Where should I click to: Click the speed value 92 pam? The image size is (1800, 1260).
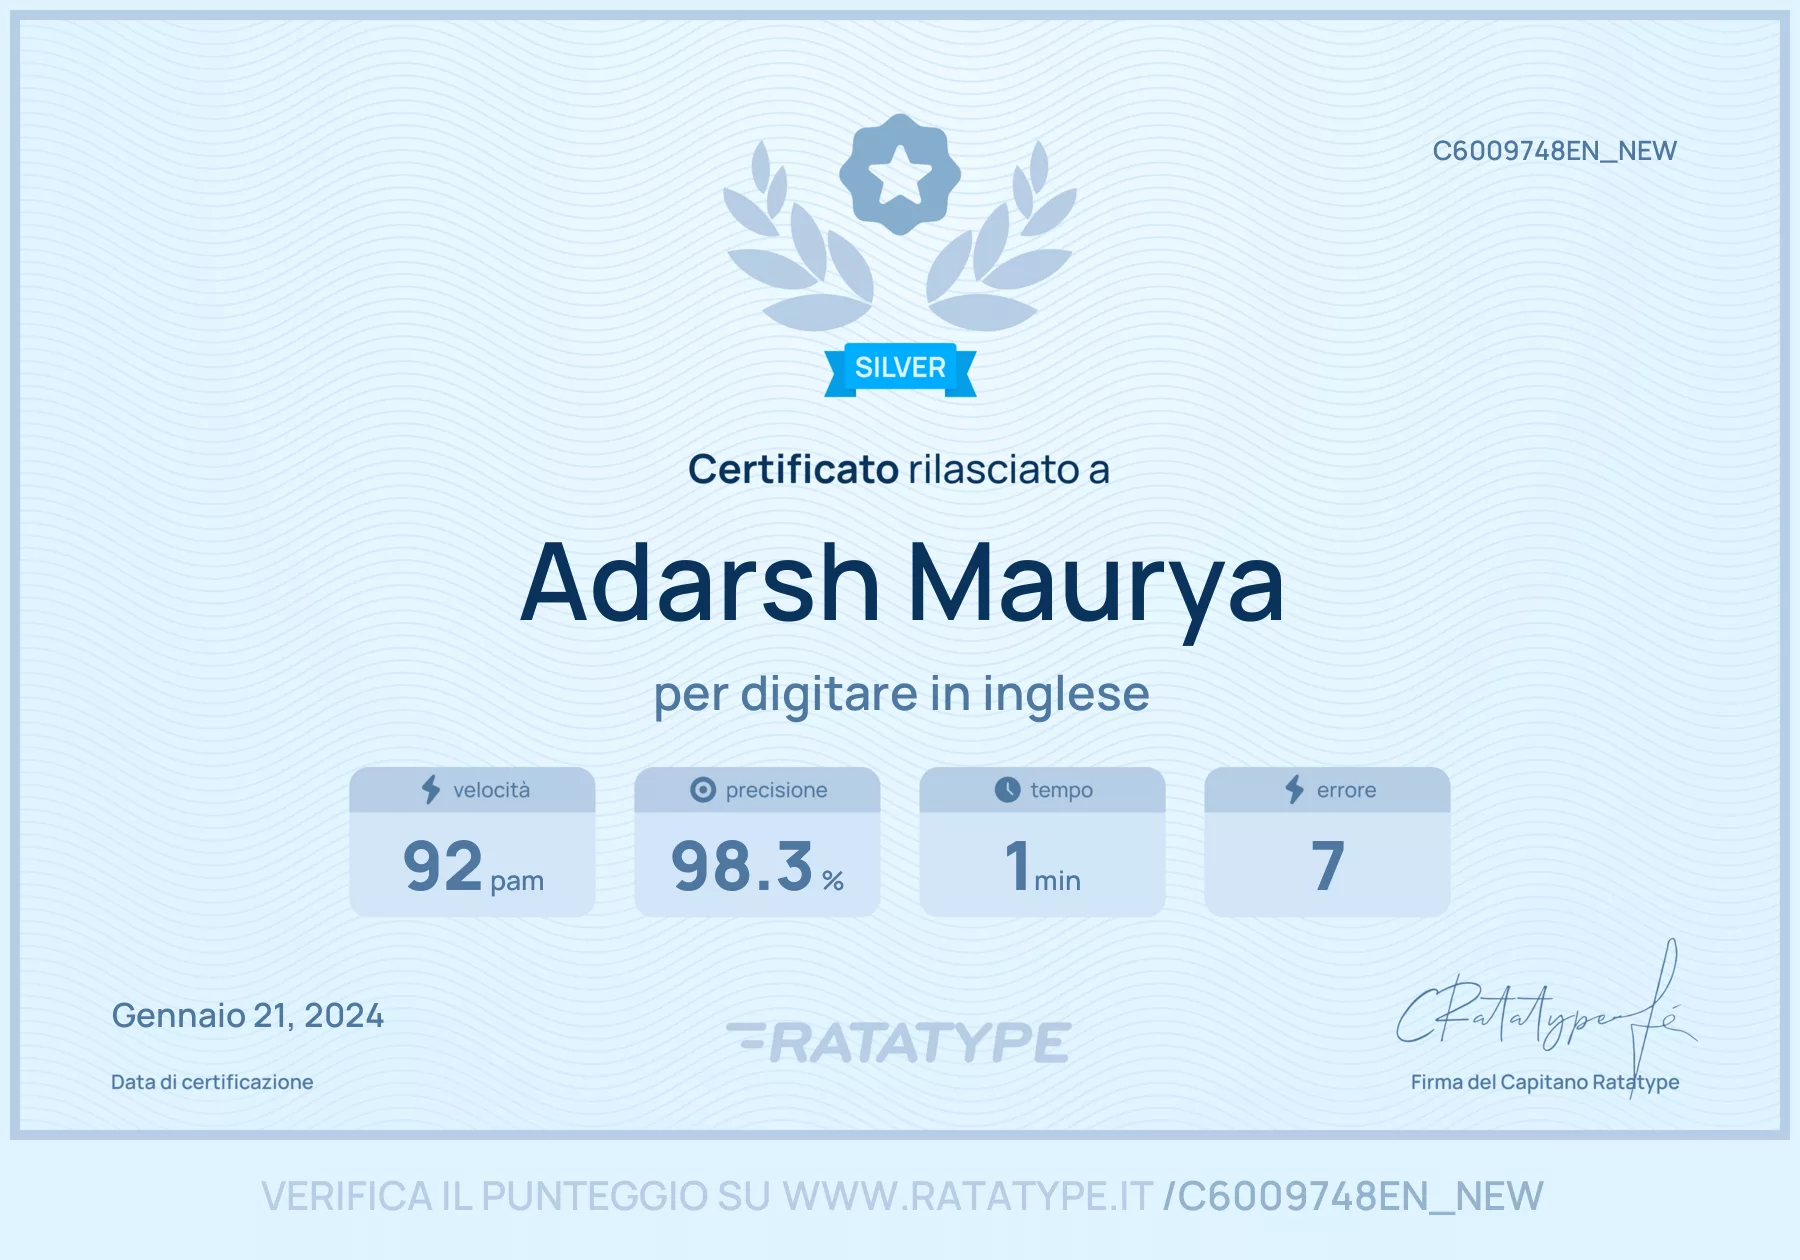point(473,867)
